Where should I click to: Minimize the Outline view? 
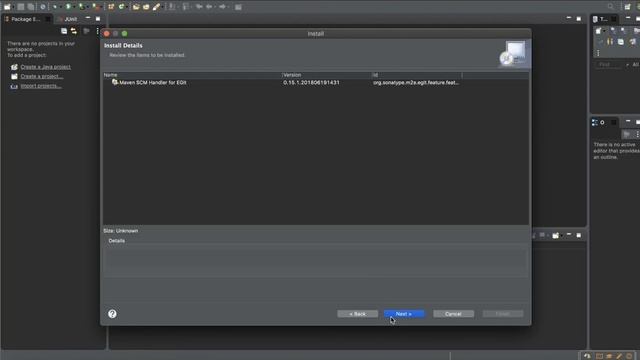(628, 121)
